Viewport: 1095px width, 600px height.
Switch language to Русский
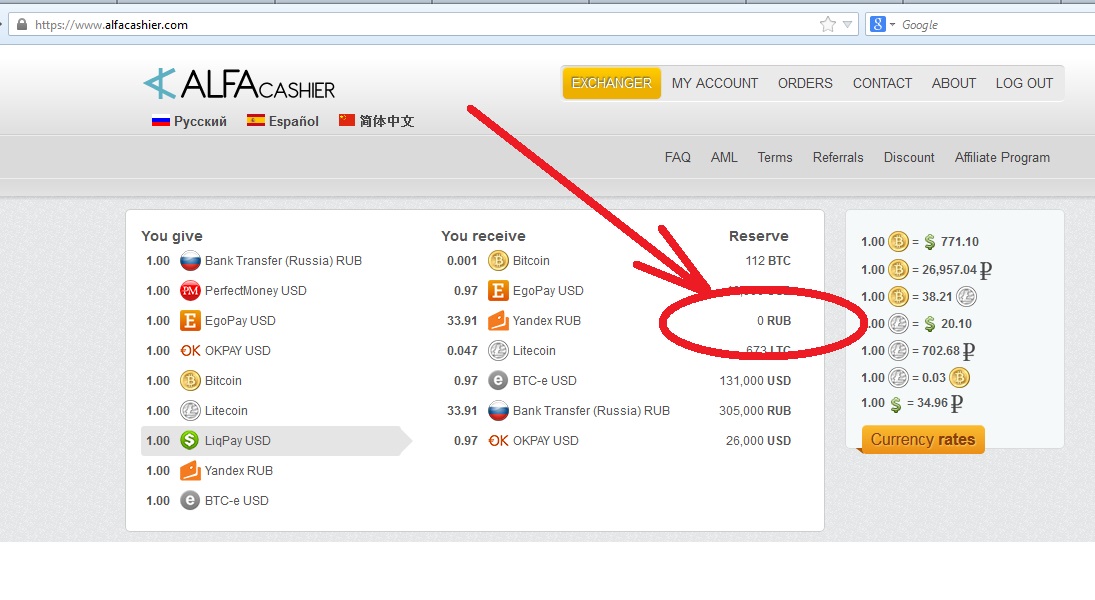click(200, 121)
